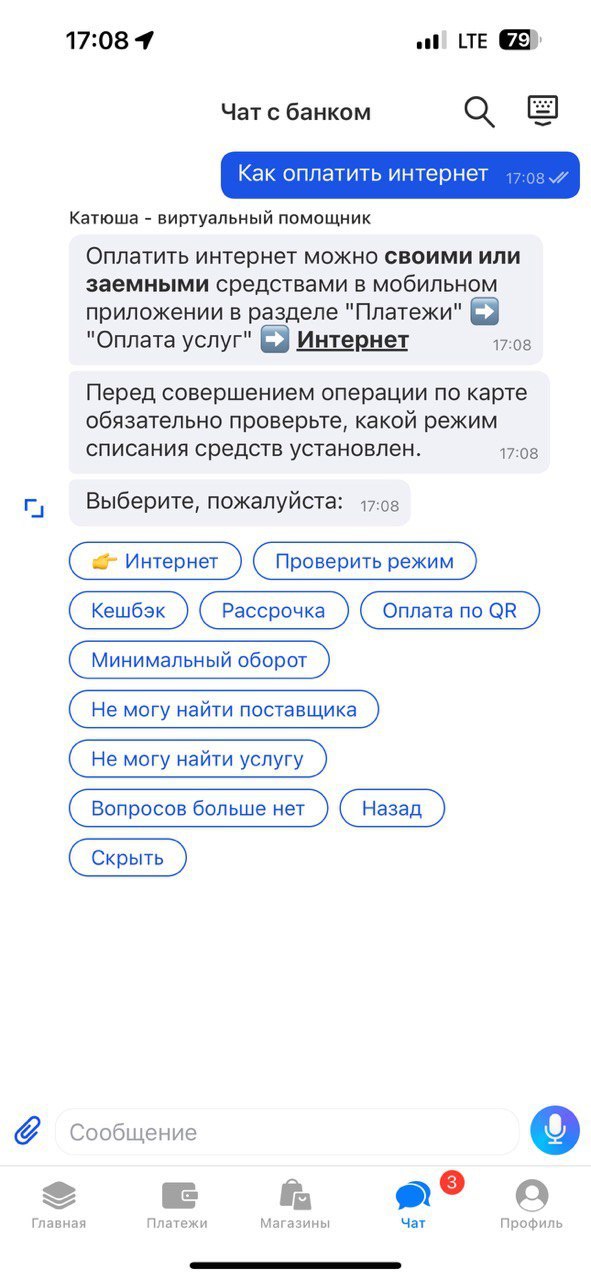Pick the Рассрочка quick reply
Screen dimensions: 591x1280
tap(274, 610)
